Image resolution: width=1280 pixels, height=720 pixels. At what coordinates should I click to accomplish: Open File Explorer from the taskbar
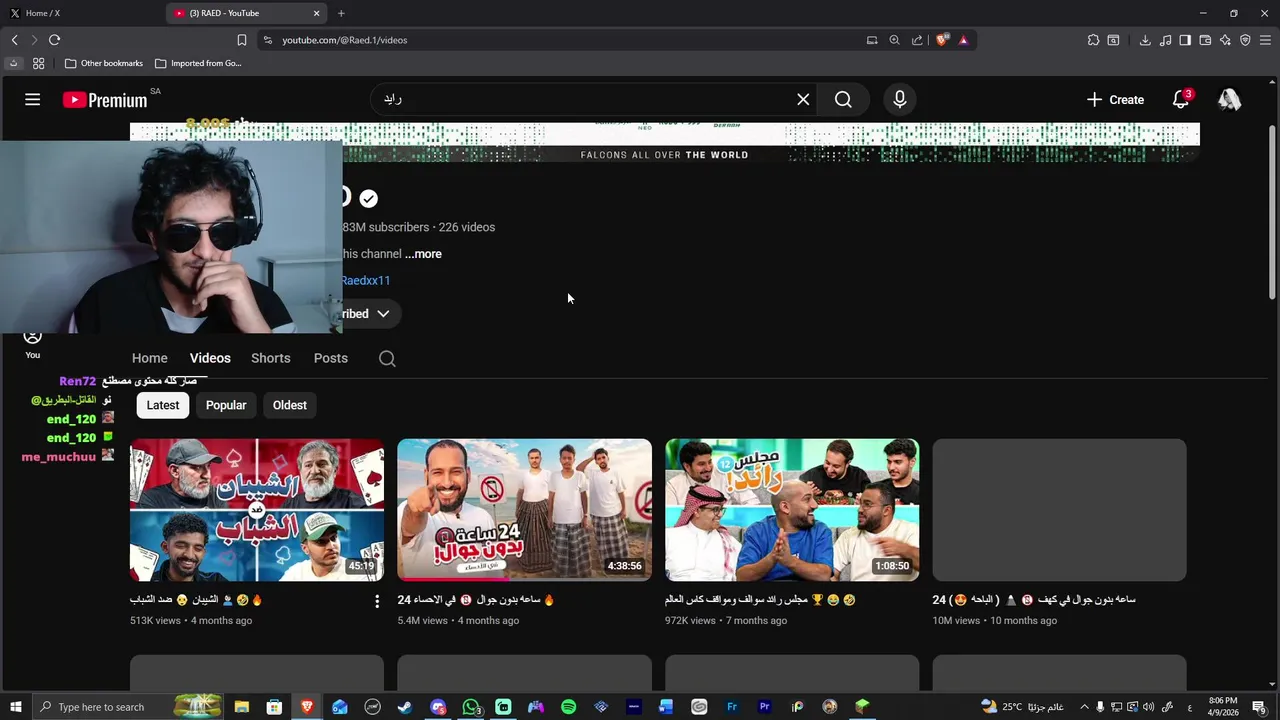coord(241,707)
